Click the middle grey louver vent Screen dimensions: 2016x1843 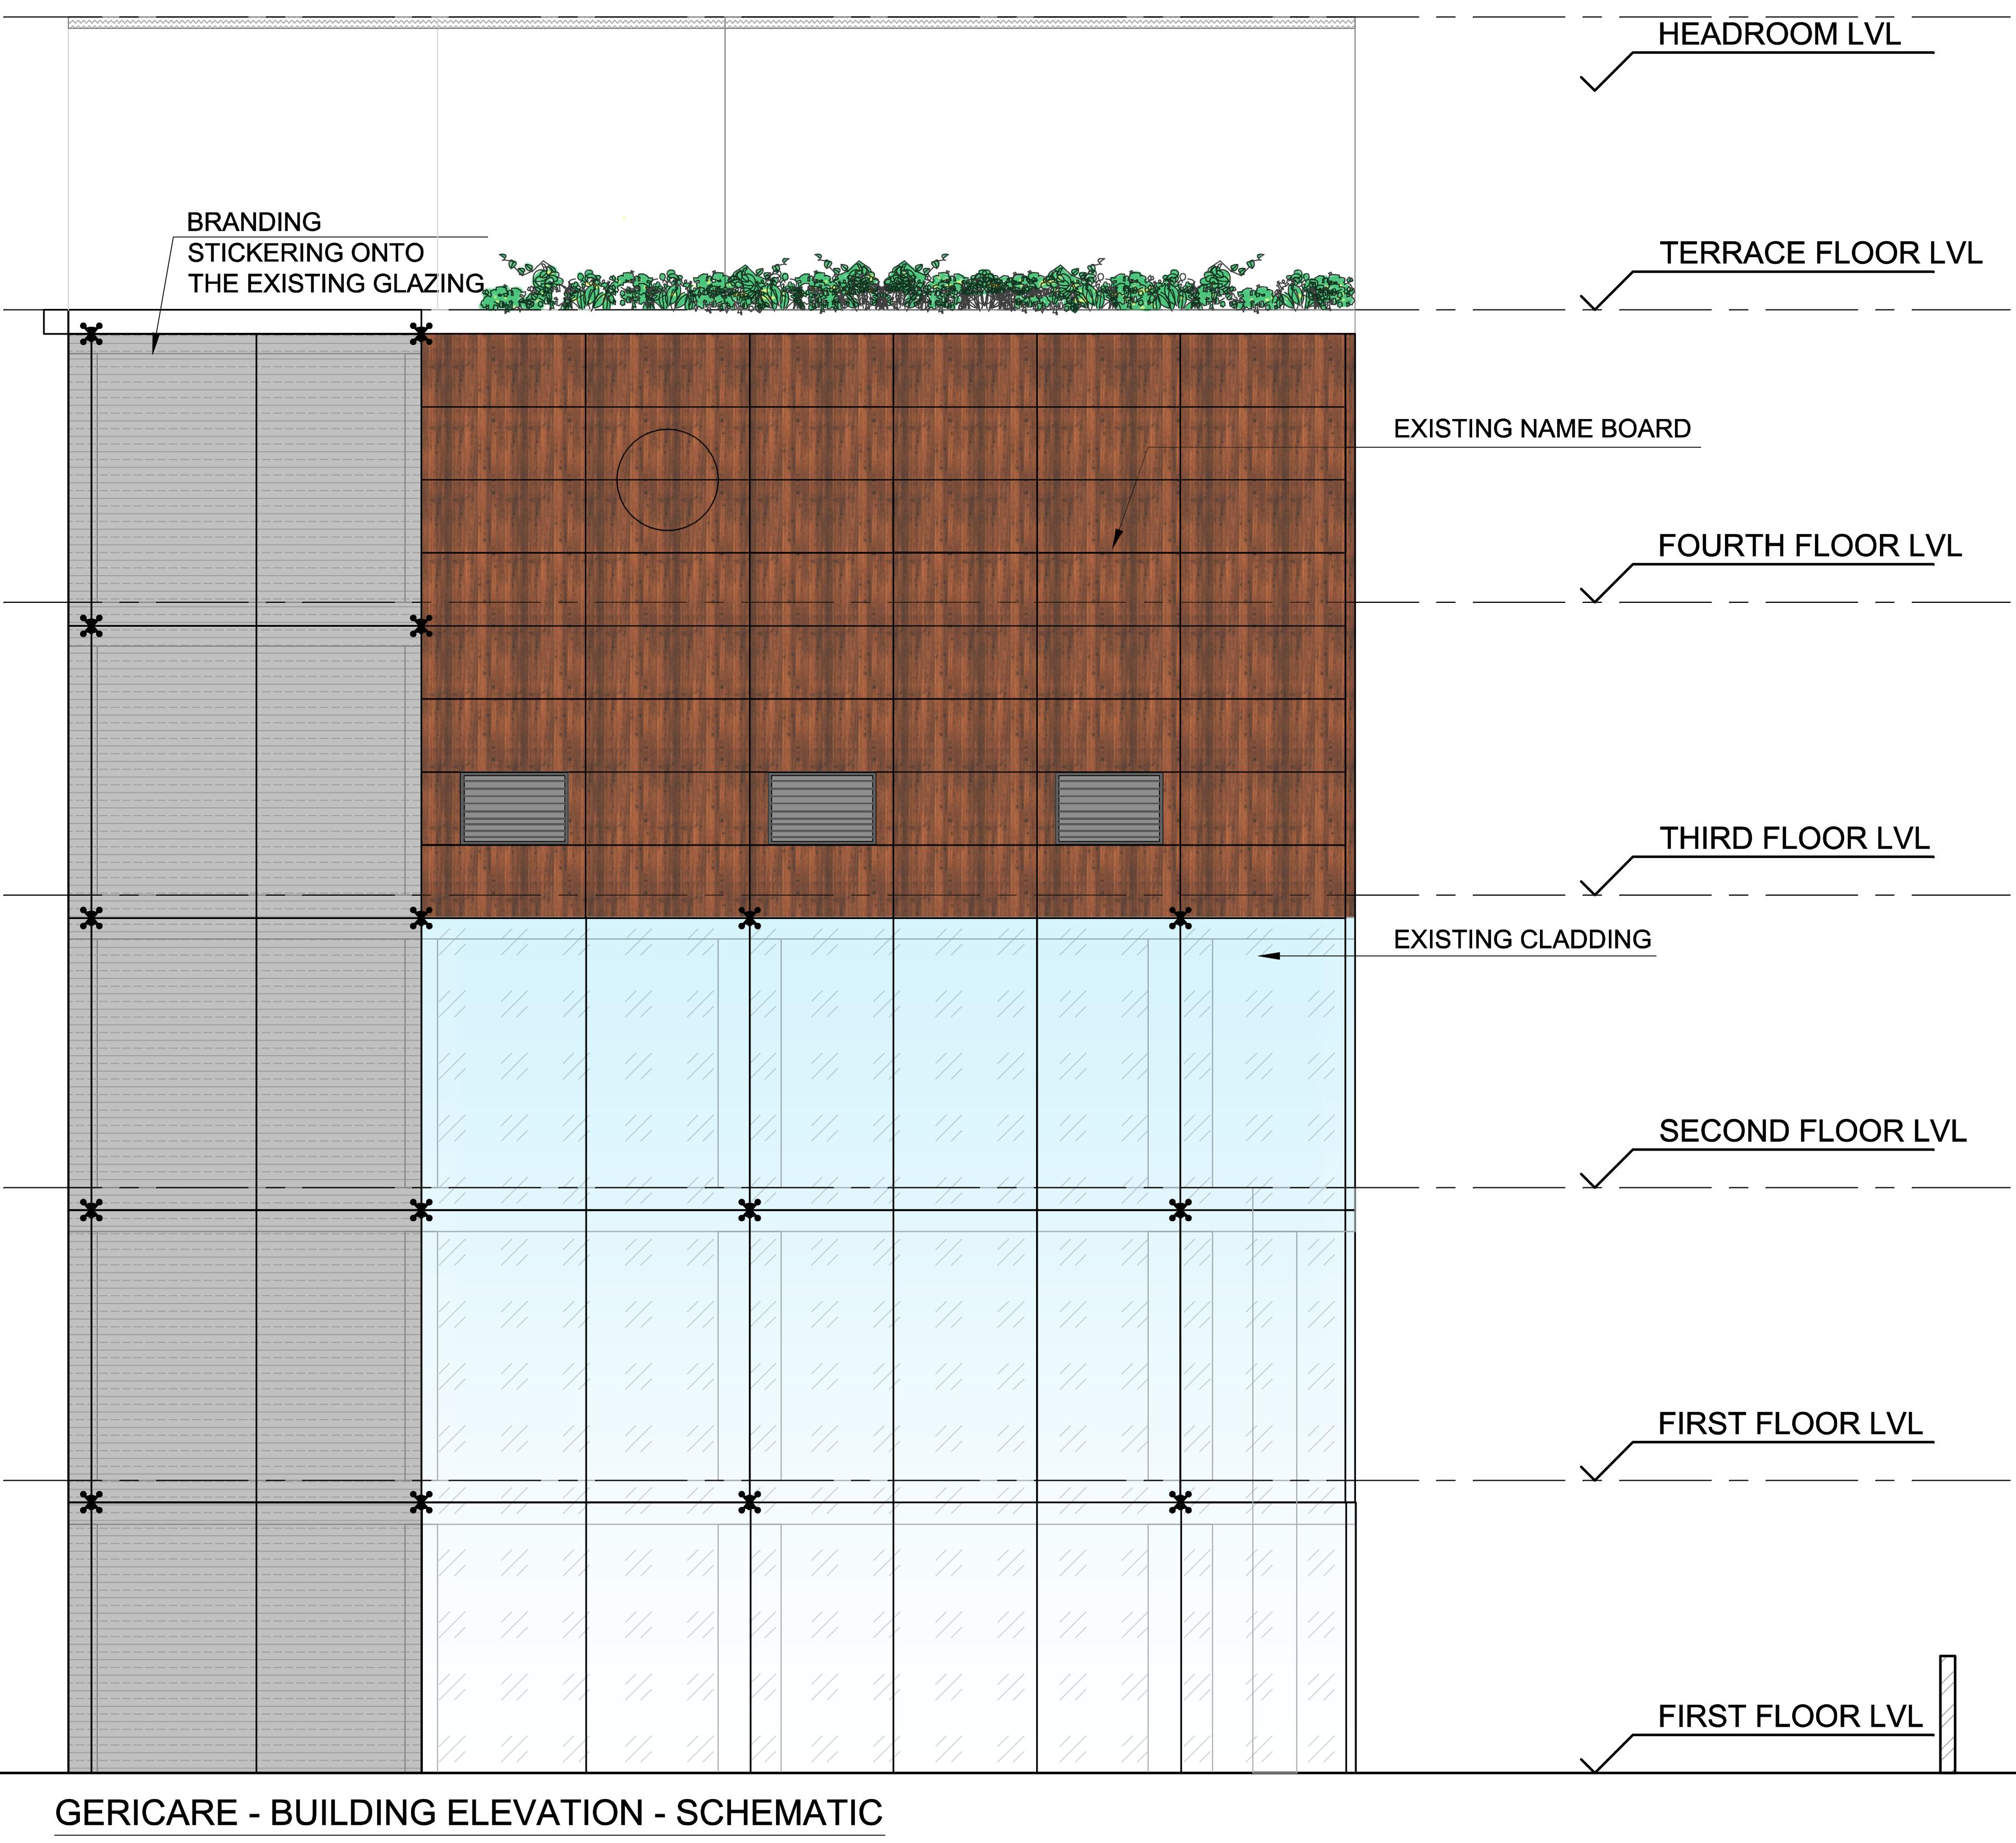tap(822, 808)
